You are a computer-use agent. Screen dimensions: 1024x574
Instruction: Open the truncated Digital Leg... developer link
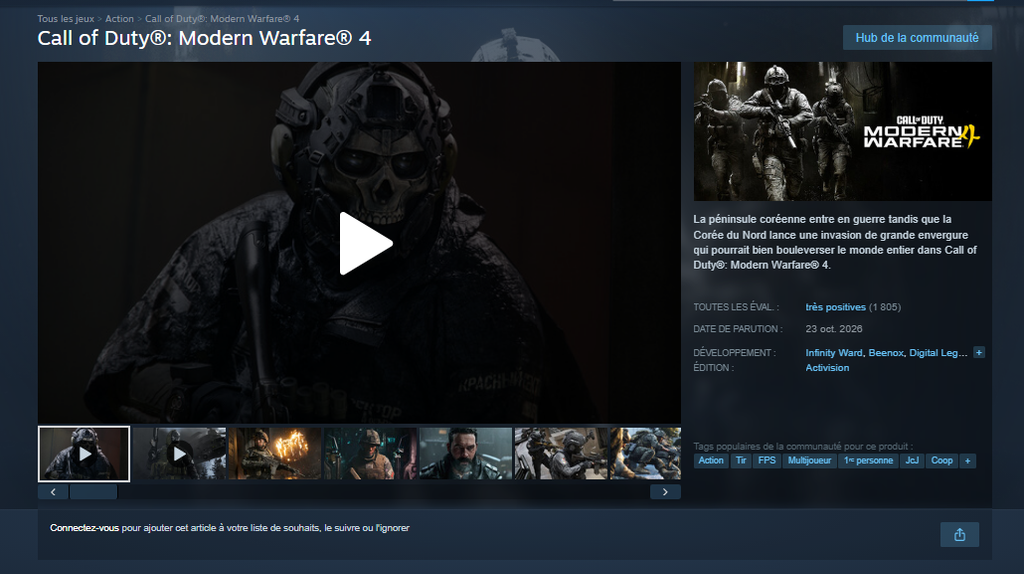tap(938, 353)
